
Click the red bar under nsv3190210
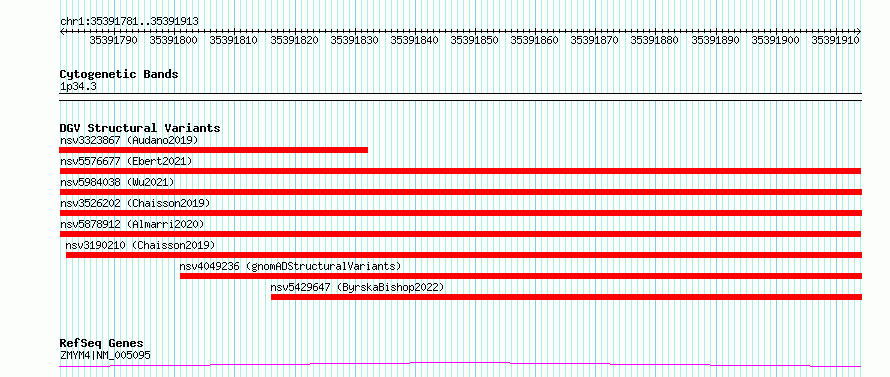point(464,255)
